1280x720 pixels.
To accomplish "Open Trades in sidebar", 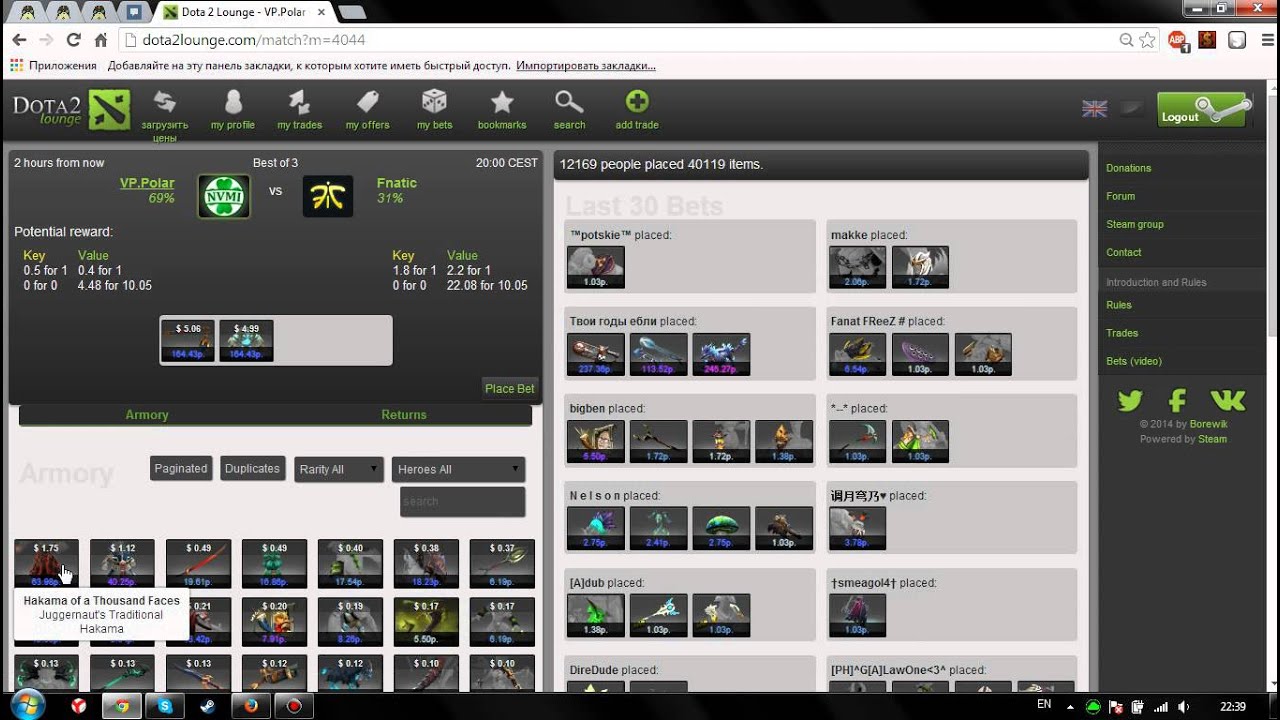I will pyautogui.click(x=1122, y=333).
